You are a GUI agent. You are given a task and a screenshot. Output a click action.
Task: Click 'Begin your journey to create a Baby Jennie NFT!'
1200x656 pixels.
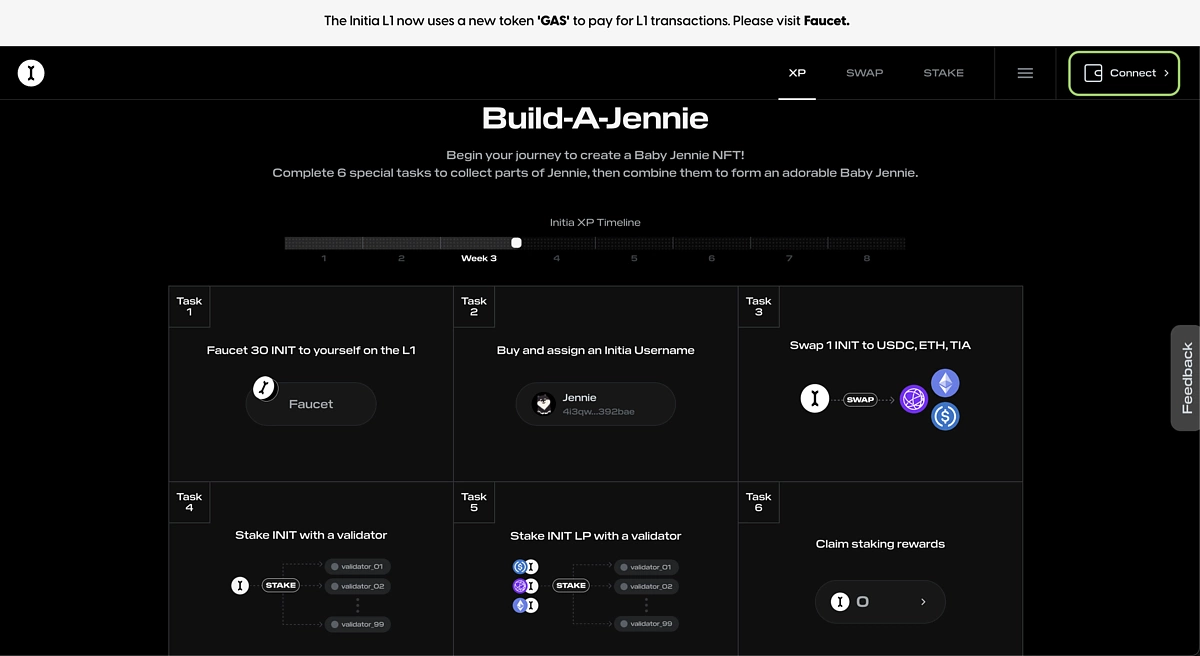pos(595,155)
